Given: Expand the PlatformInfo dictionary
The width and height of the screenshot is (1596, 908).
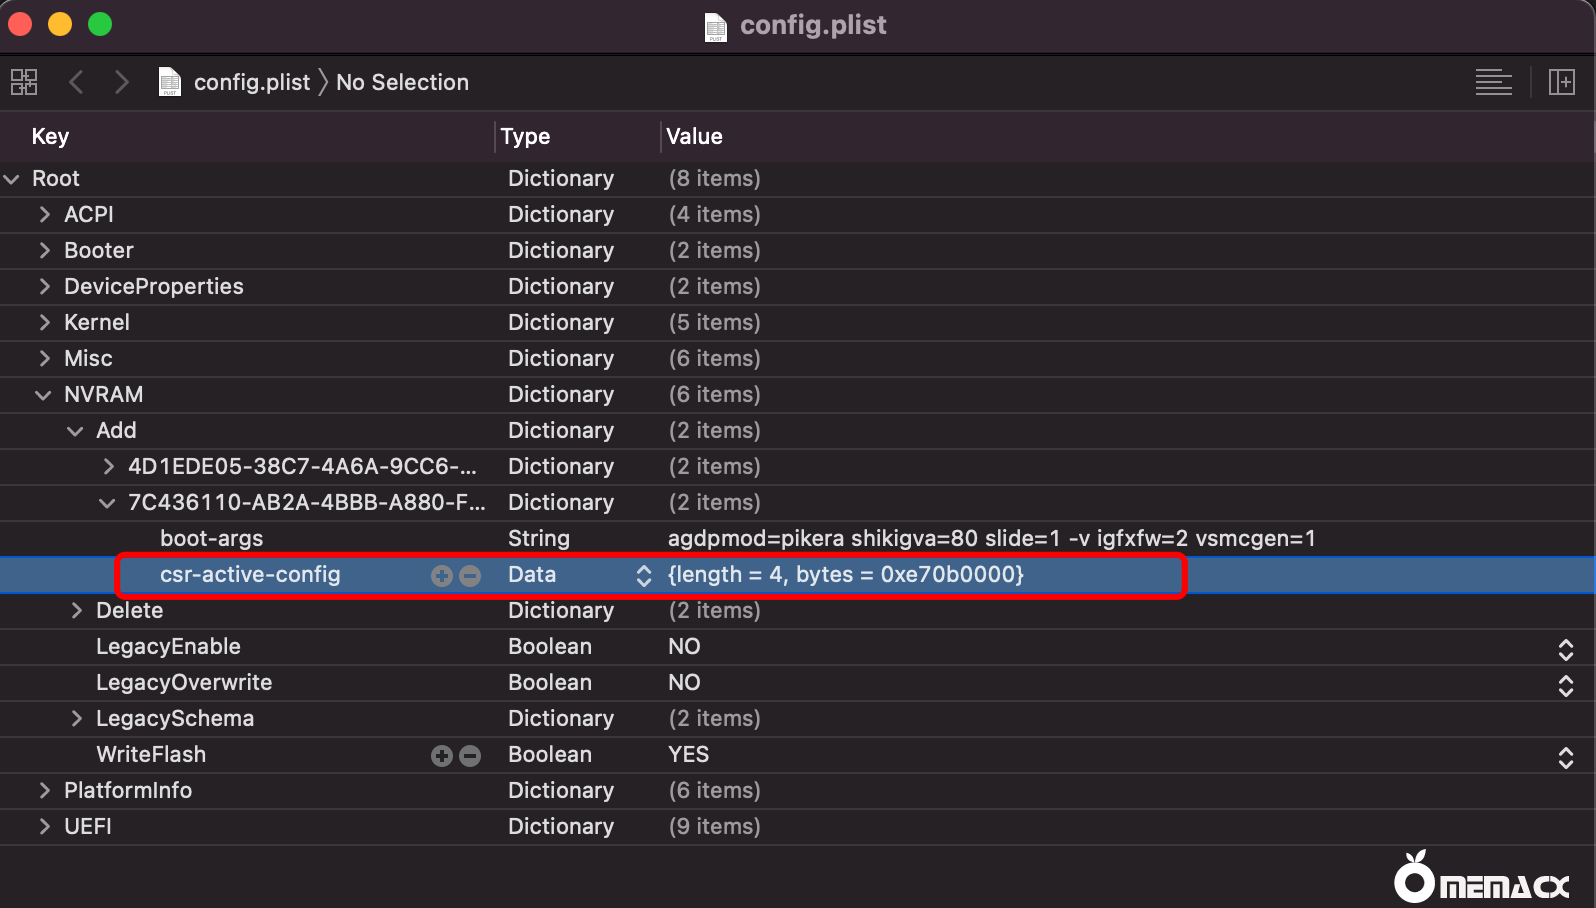Looking at the screenshot, I should click(x=44, y=791).
